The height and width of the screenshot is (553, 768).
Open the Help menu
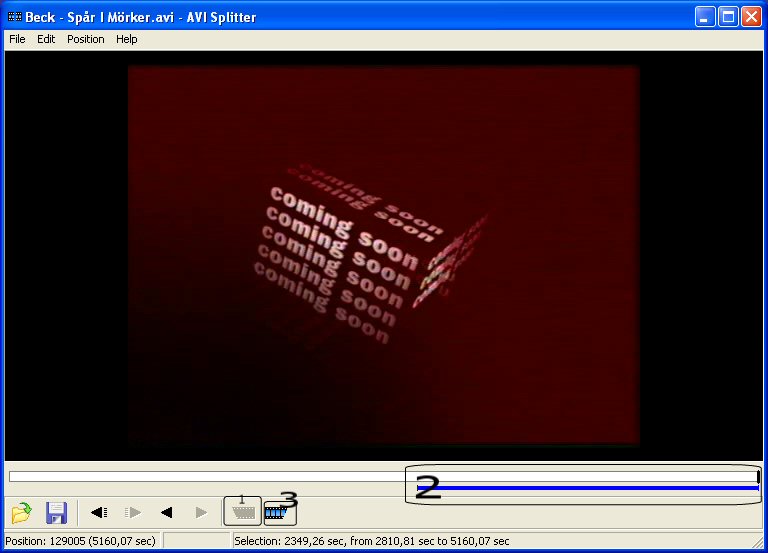coord(126,39)
